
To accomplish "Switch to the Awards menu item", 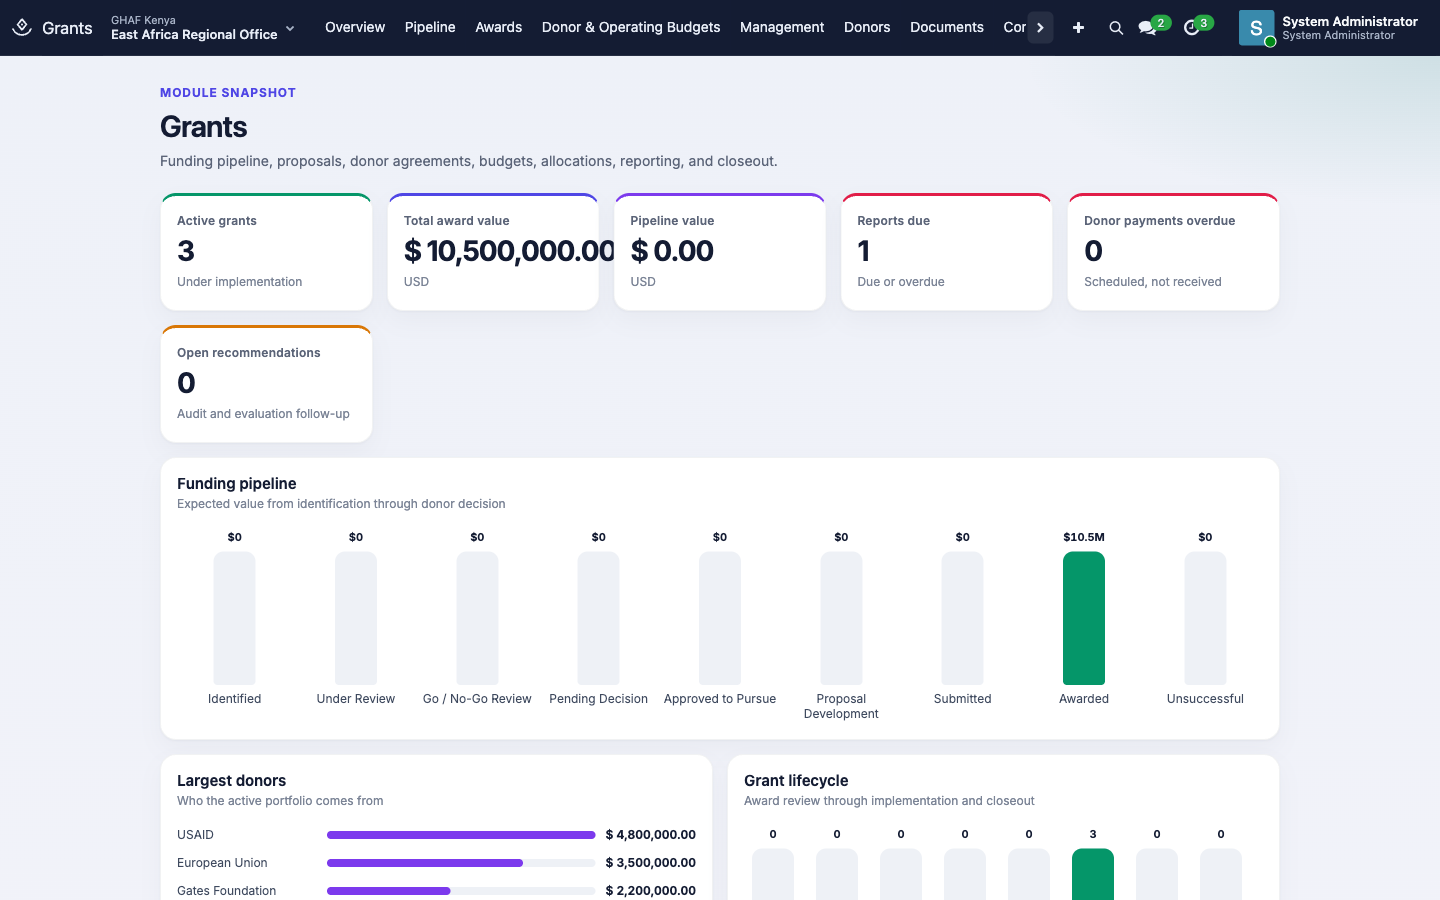I will pyautogui.click(x=499, y=27).
